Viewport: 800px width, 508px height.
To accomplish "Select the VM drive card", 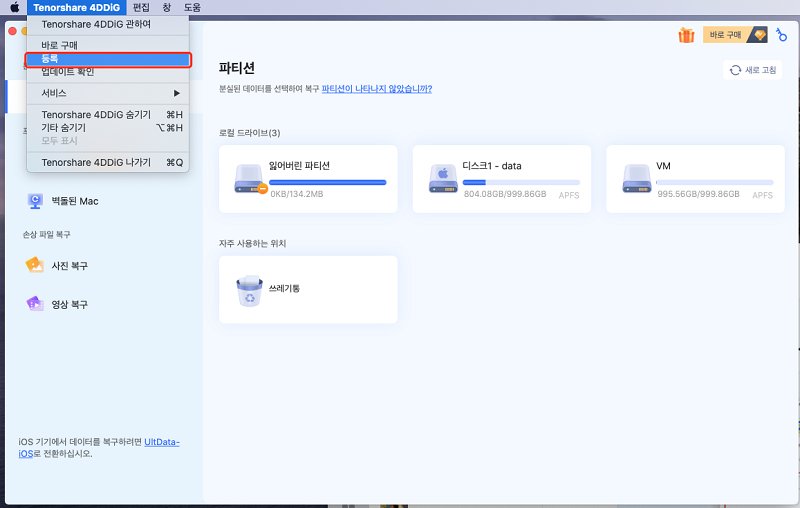I will (x=695, y=179).
